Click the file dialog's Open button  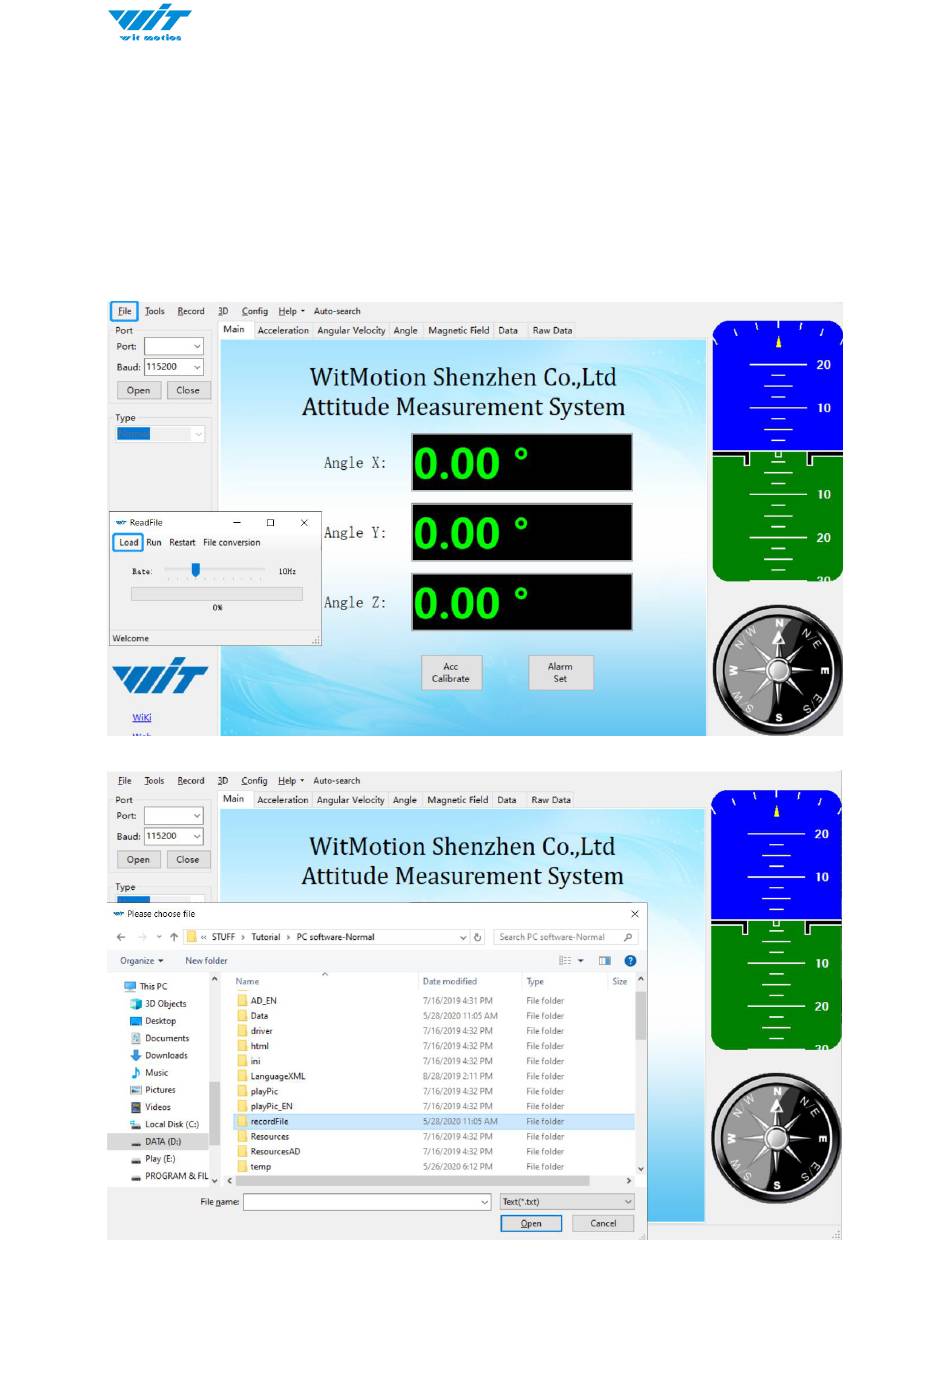531,1223
